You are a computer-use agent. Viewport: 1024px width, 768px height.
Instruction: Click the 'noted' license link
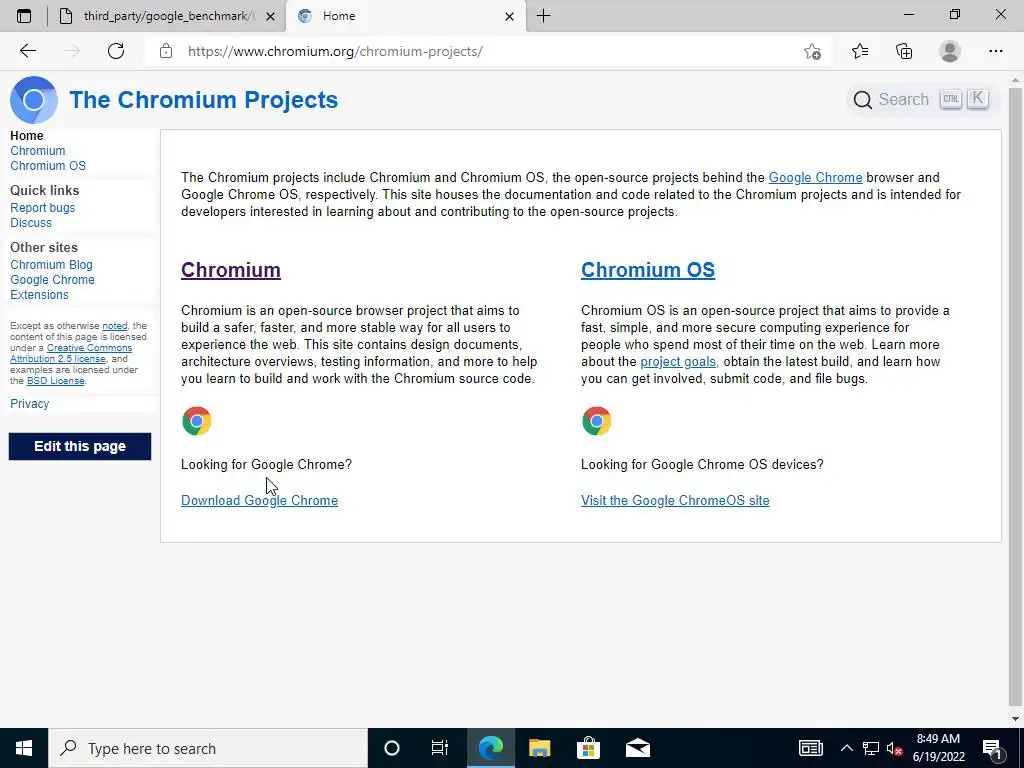coord(114,325)
